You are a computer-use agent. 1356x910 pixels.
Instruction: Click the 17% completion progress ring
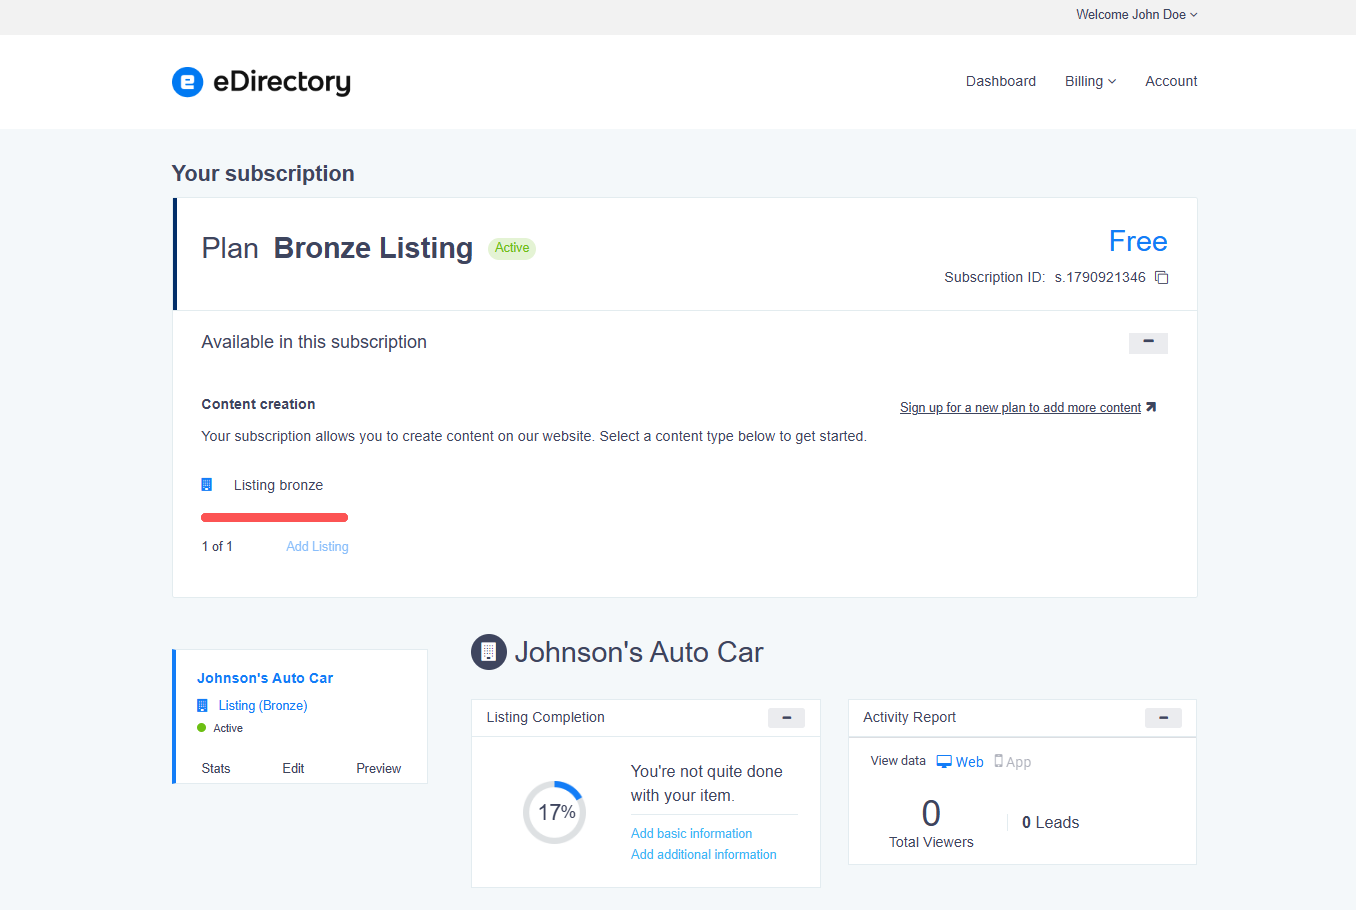coord(554,812)
